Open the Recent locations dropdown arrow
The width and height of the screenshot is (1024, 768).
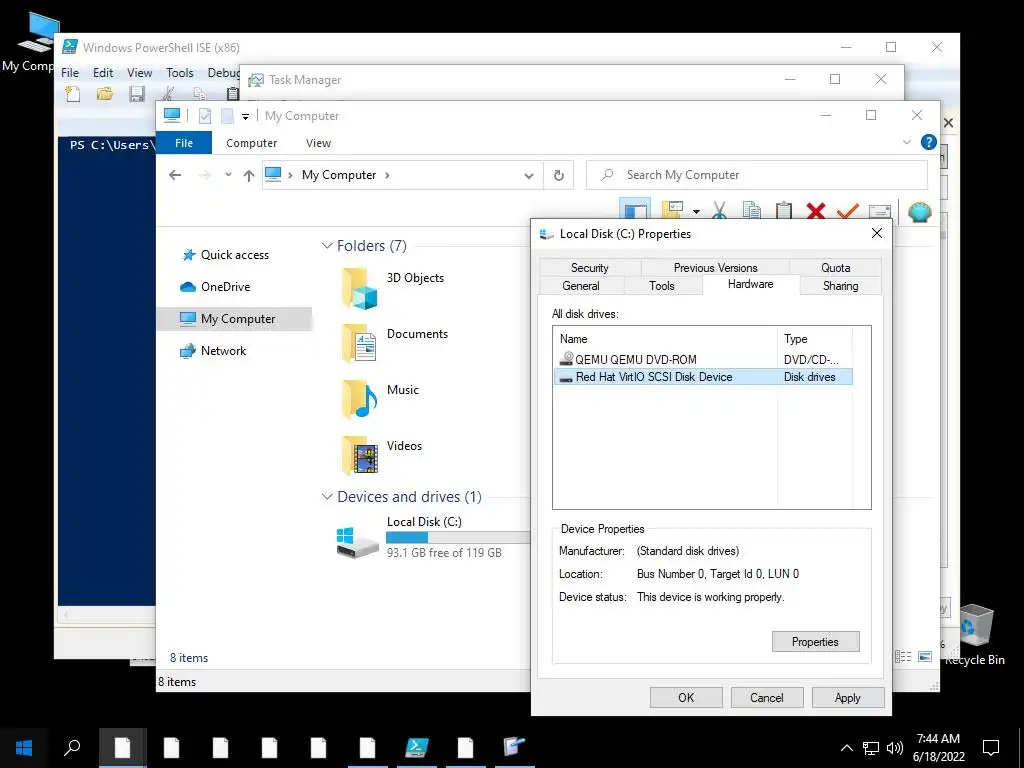coord(228,175)
